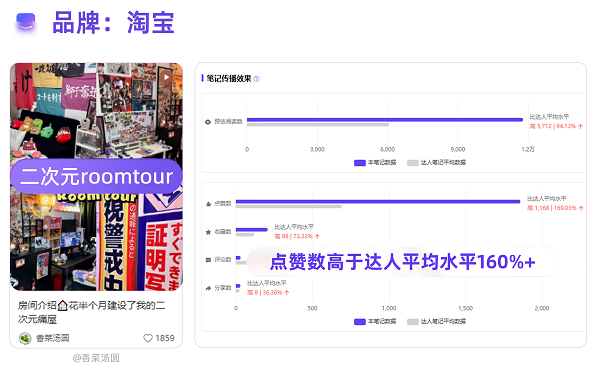Click the purple 预估阅读数 bar
Screen dimensions: 600x368
[x=385, y=120]
